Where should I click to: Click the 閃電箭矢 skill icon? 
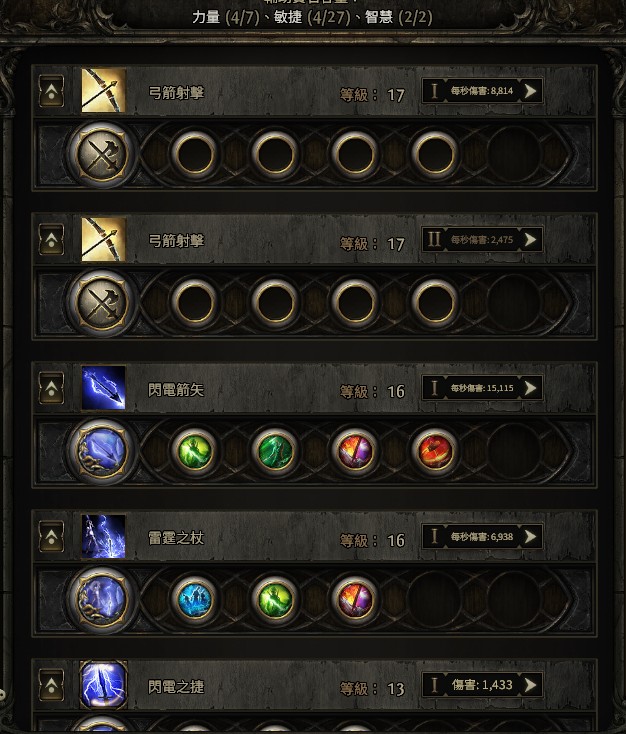tap(104, 389)
